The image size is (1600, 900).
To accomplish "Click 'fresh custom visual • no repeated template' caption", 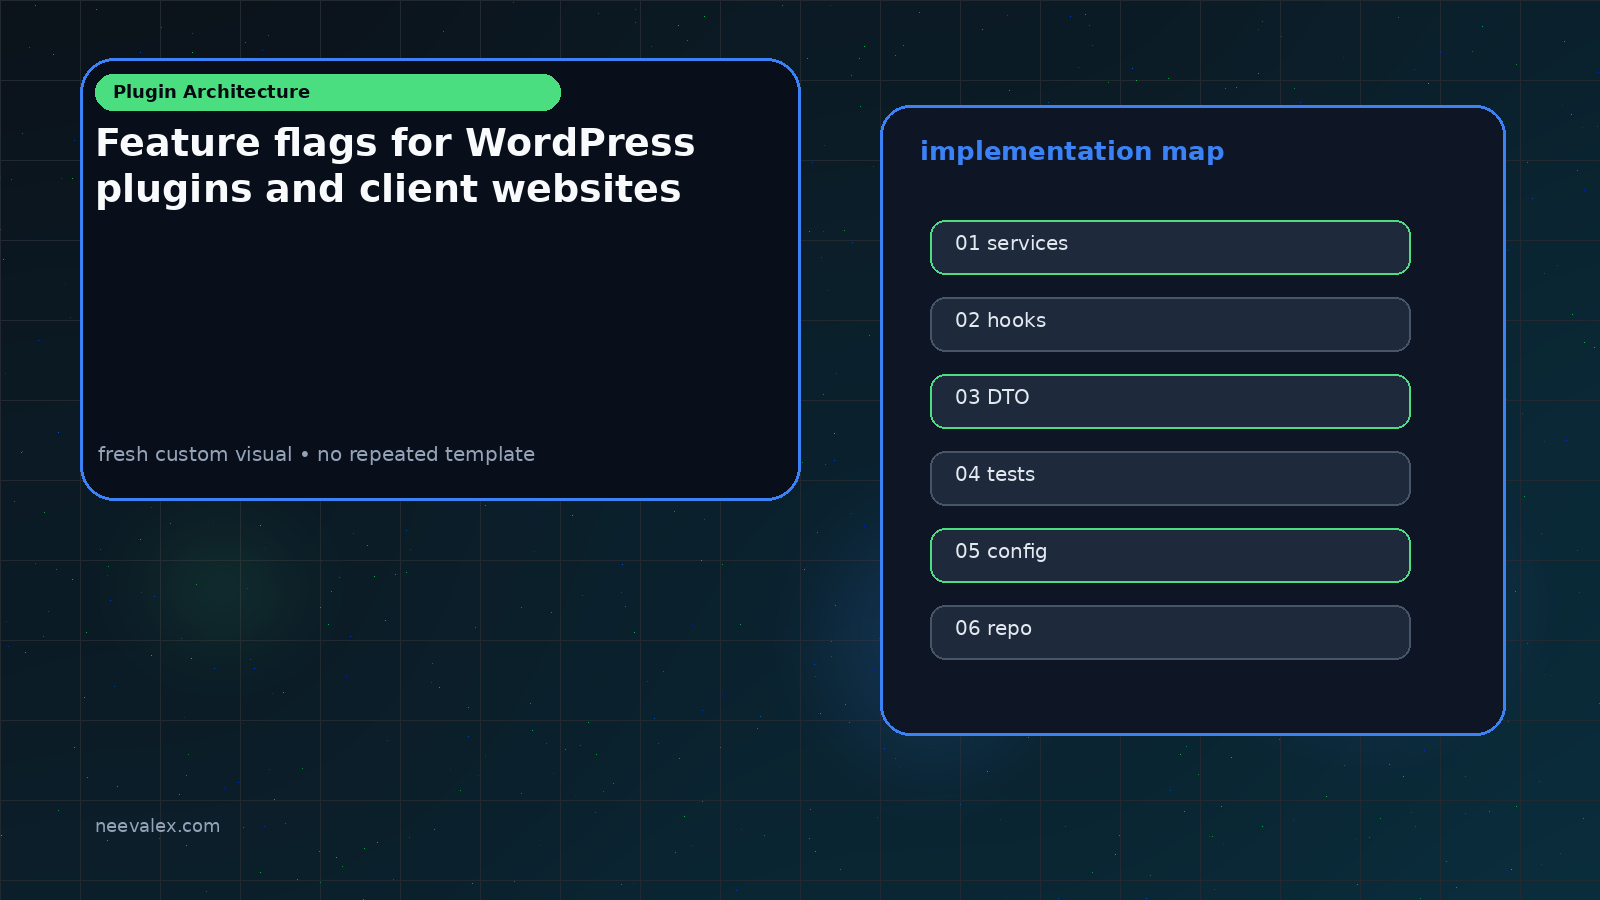I will pos(316,454).
